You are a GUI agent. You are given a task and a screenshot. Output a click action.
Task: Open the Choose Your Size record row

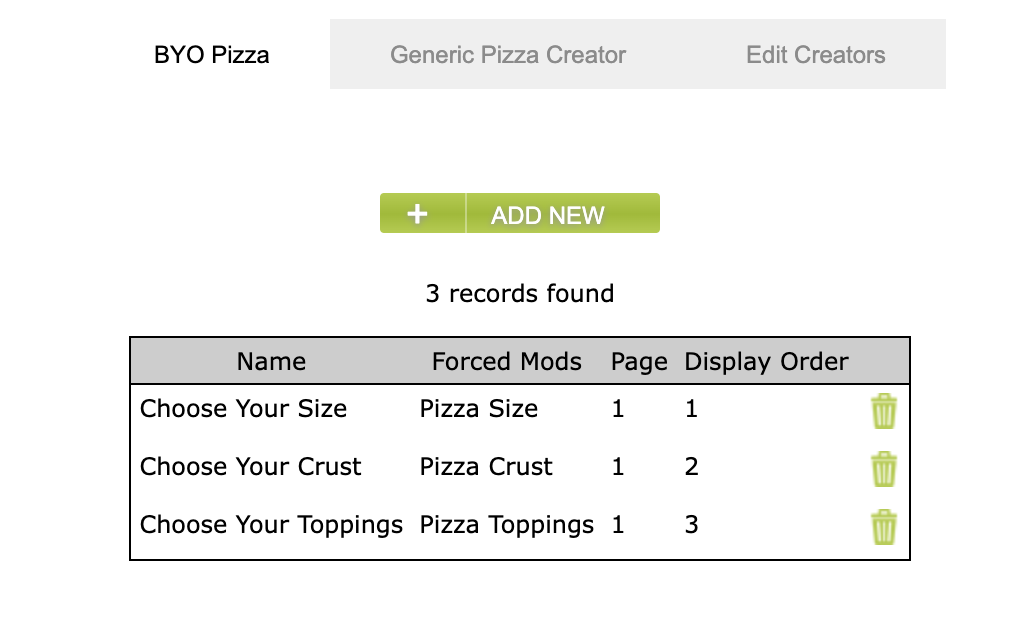pyautogui.click(x=243, y=409)
